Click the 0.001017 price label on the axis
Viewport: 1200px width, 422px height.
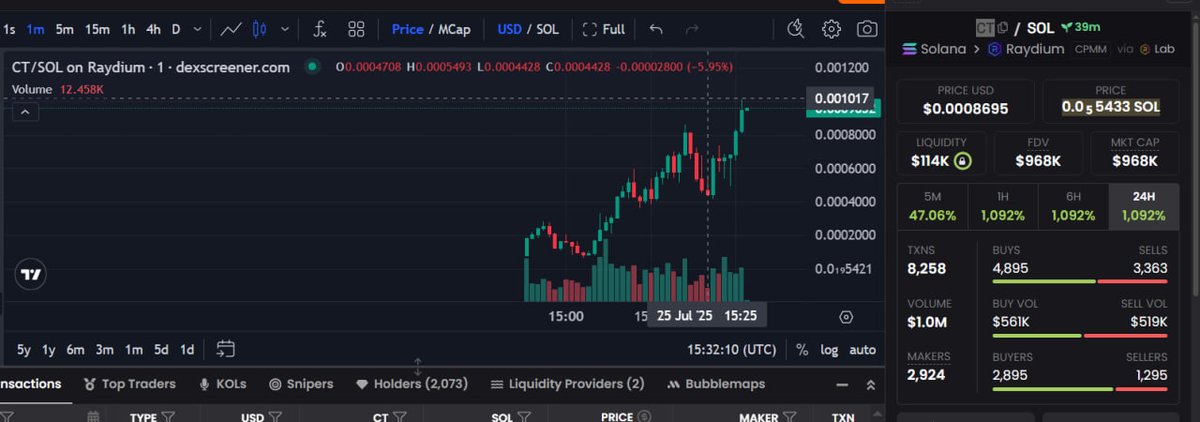[x=841, y=98]
